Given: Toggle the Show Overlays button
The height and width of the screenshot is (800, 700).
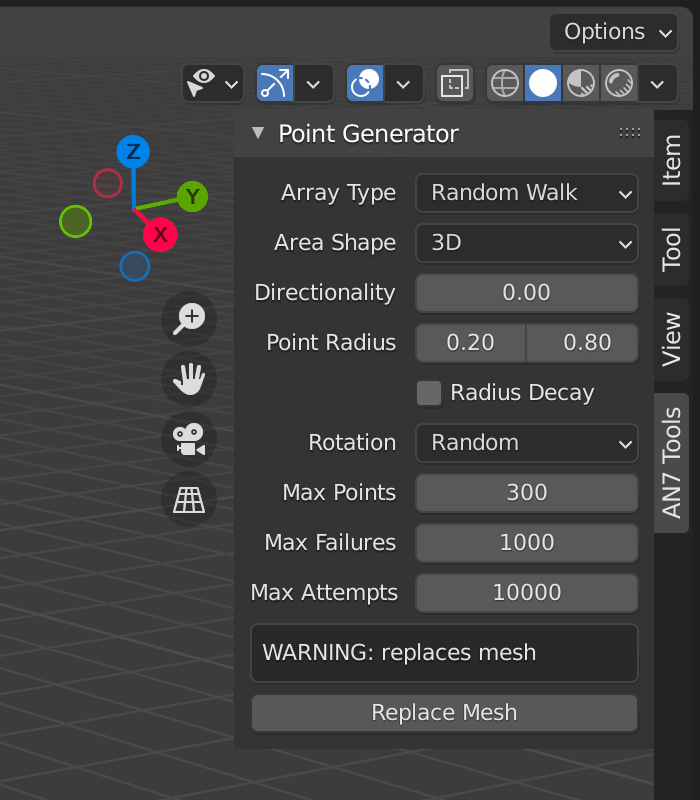Looking at the screenshot, I should tap(365, 83).
